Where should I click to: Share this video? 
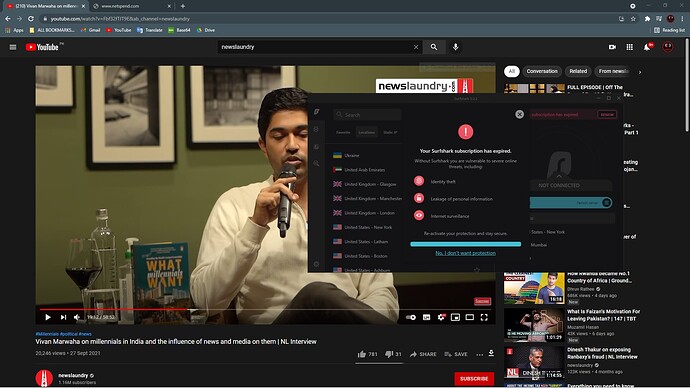(x=423, y=354)
